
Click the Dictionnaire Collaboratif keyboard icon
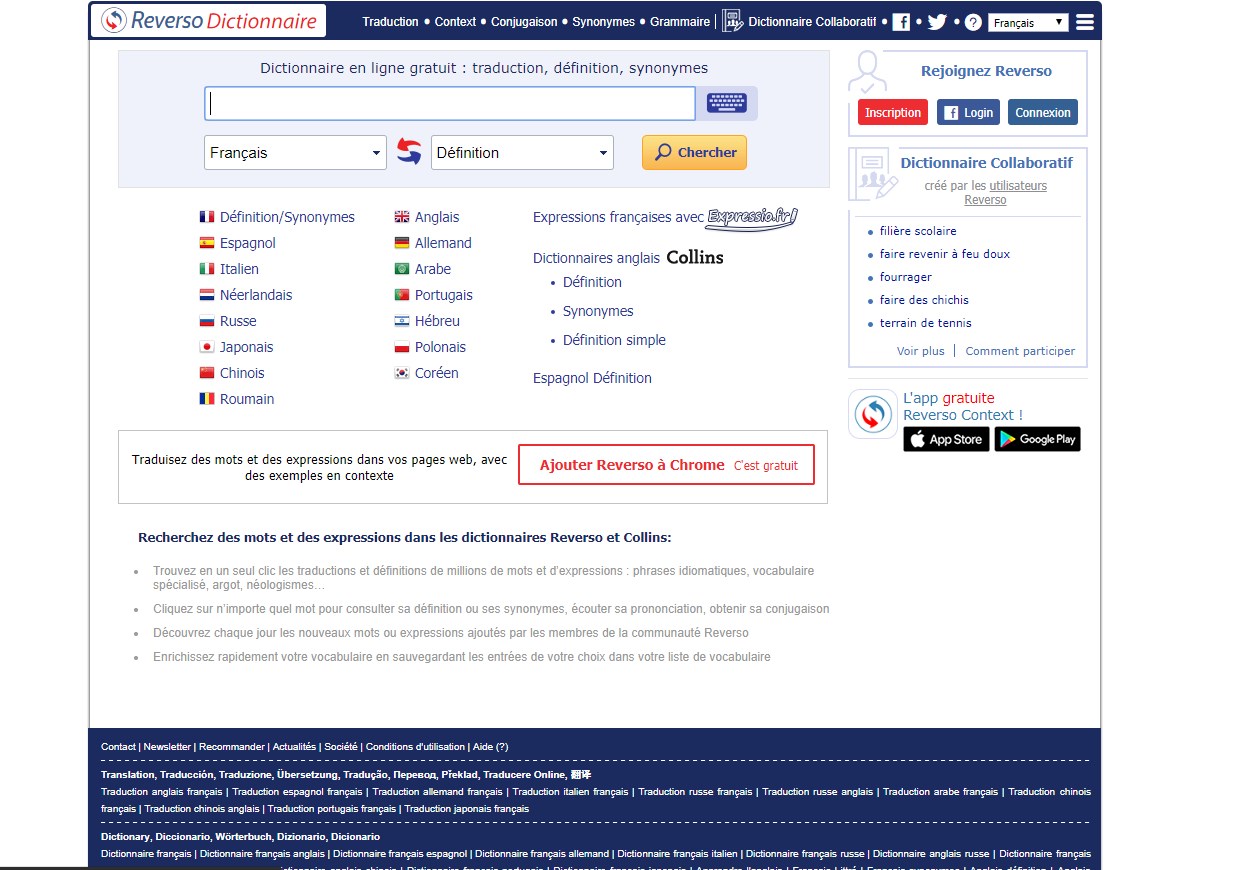point(734,19)
